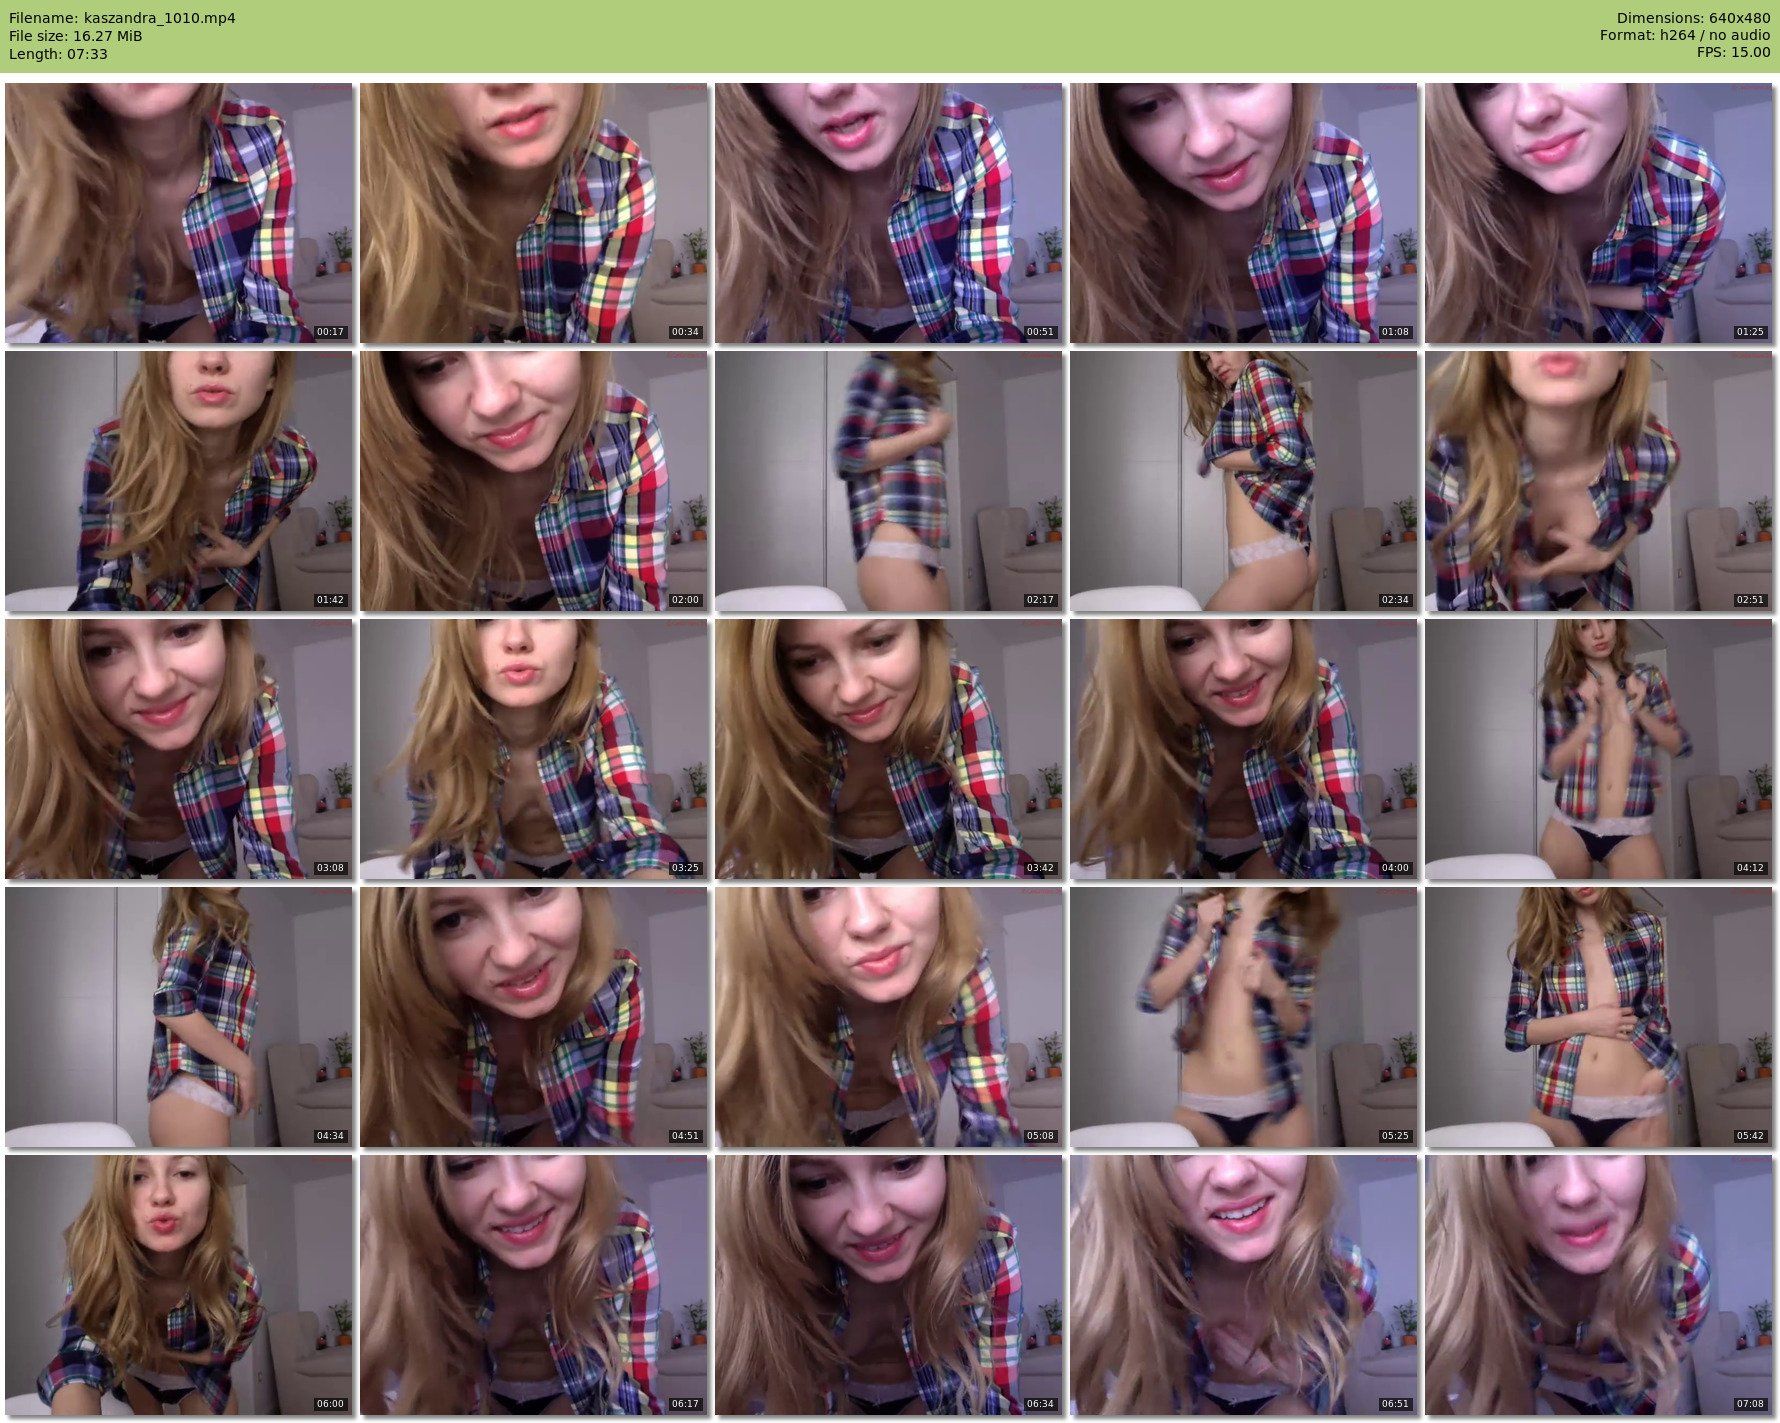Click the thumbnail marked 00:51
The image size is (1780, 1423).
tap(889, 213)
